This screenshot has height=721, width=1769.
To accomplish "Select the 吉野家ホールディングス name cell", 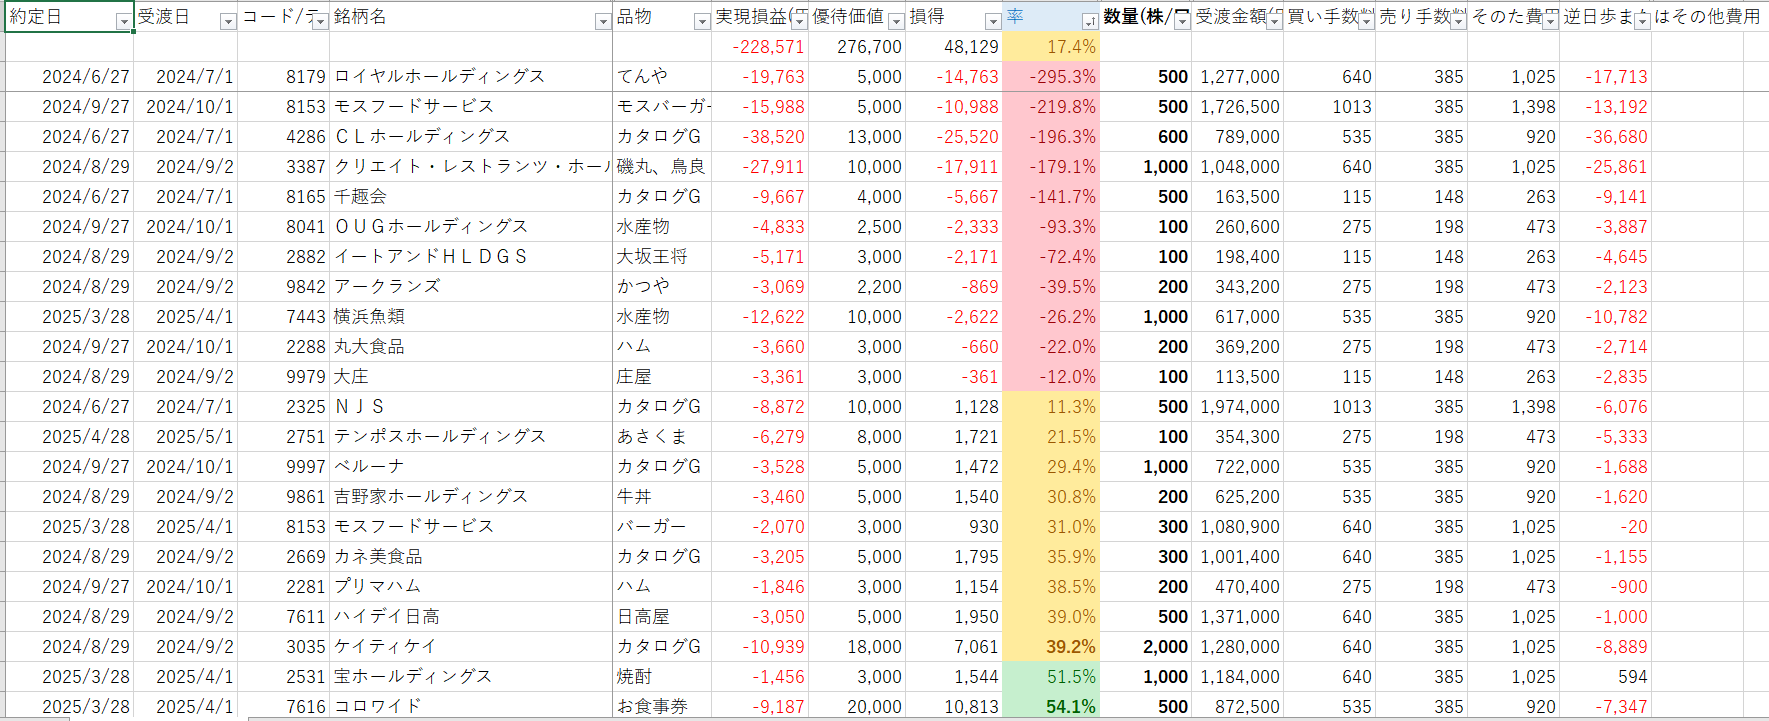I will click(x=471, y=497).
